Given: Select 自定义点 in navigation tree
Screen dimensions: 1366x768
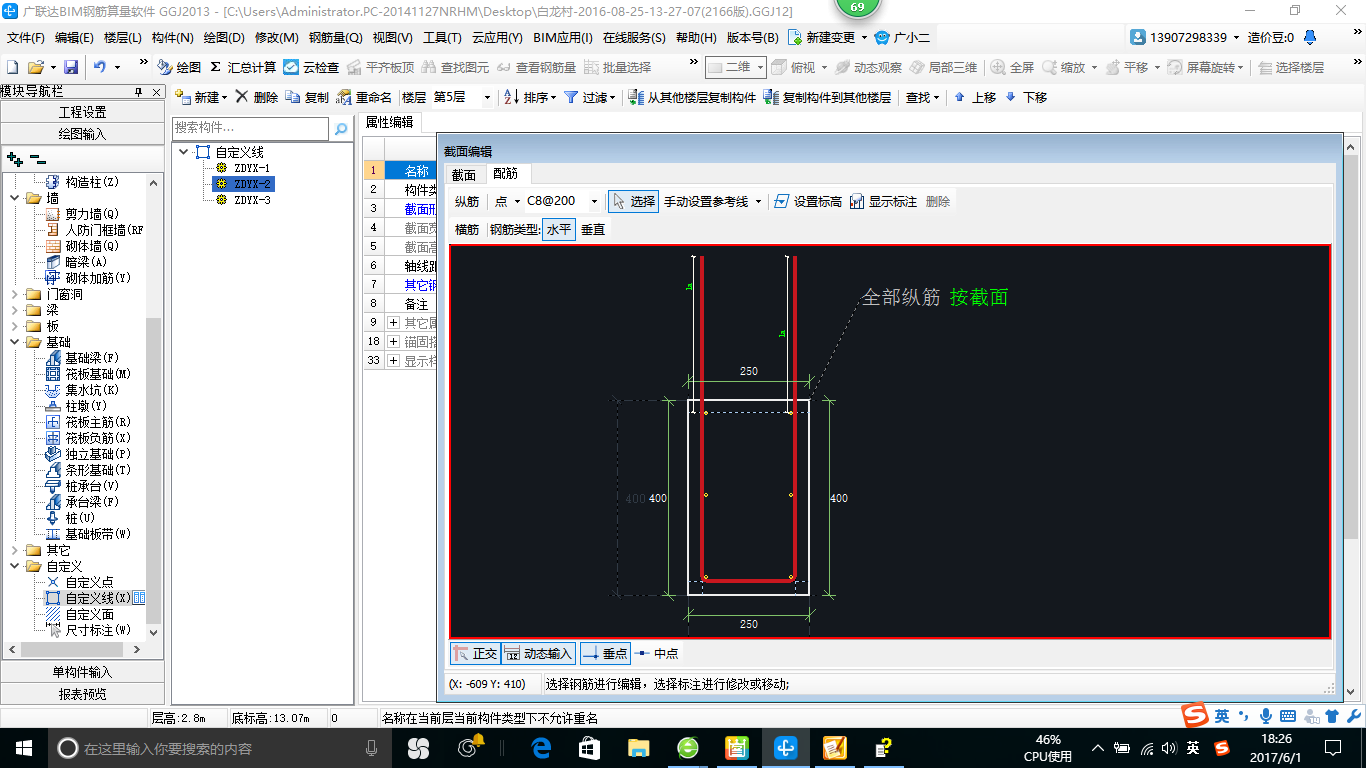Looking at the screenshot, I should tap(89, 582).
